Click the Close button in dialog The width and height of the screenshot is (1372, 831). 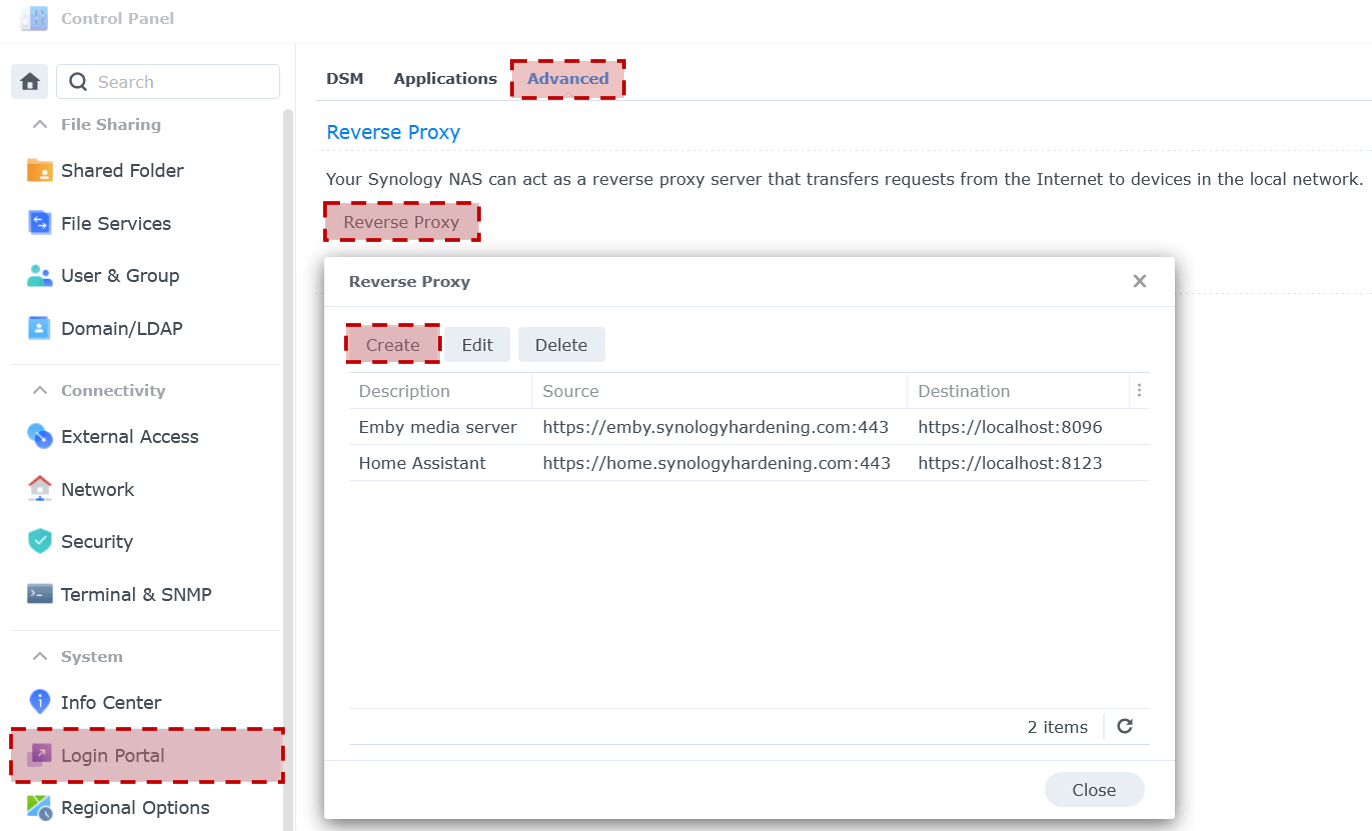coord(1094,790)
